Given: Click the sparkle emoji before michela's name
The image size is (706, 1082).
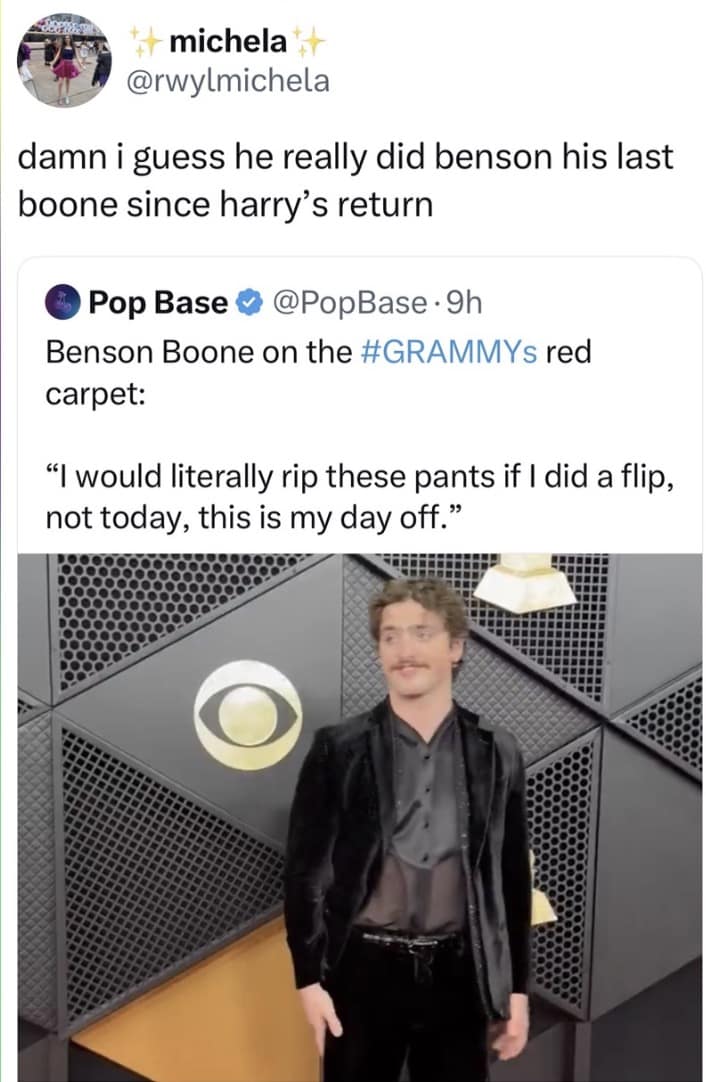Looking at the screenshot, I should (x=148, y=43).
